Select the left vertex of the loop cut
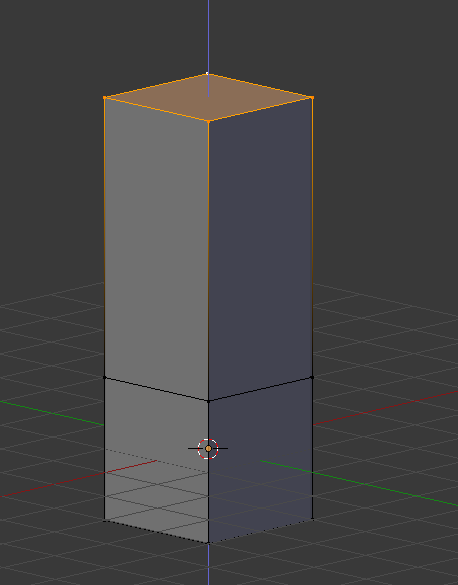This screenshot has width=458, height=585. coord(104,378)
